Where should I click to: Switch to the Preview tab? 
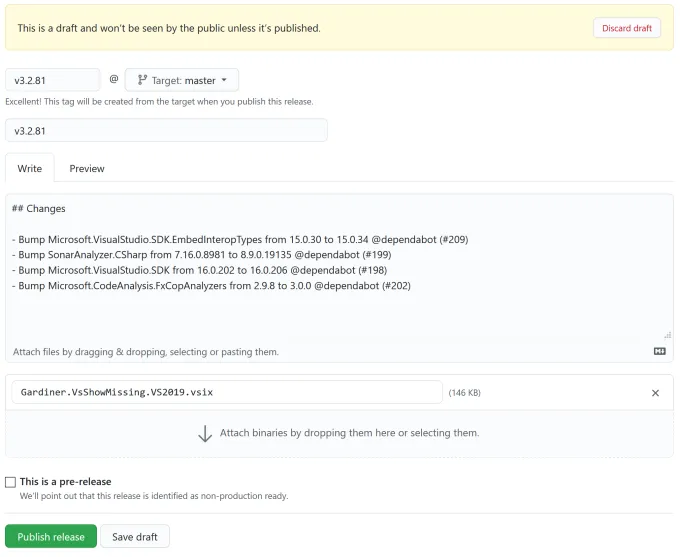pos(87,168)
